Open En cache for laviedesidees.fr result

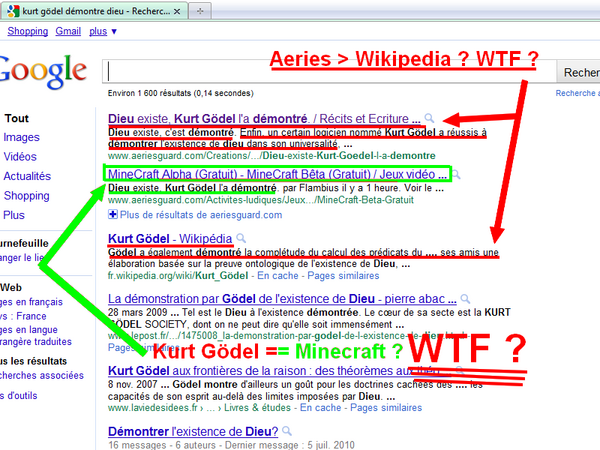tap(321, 408)
